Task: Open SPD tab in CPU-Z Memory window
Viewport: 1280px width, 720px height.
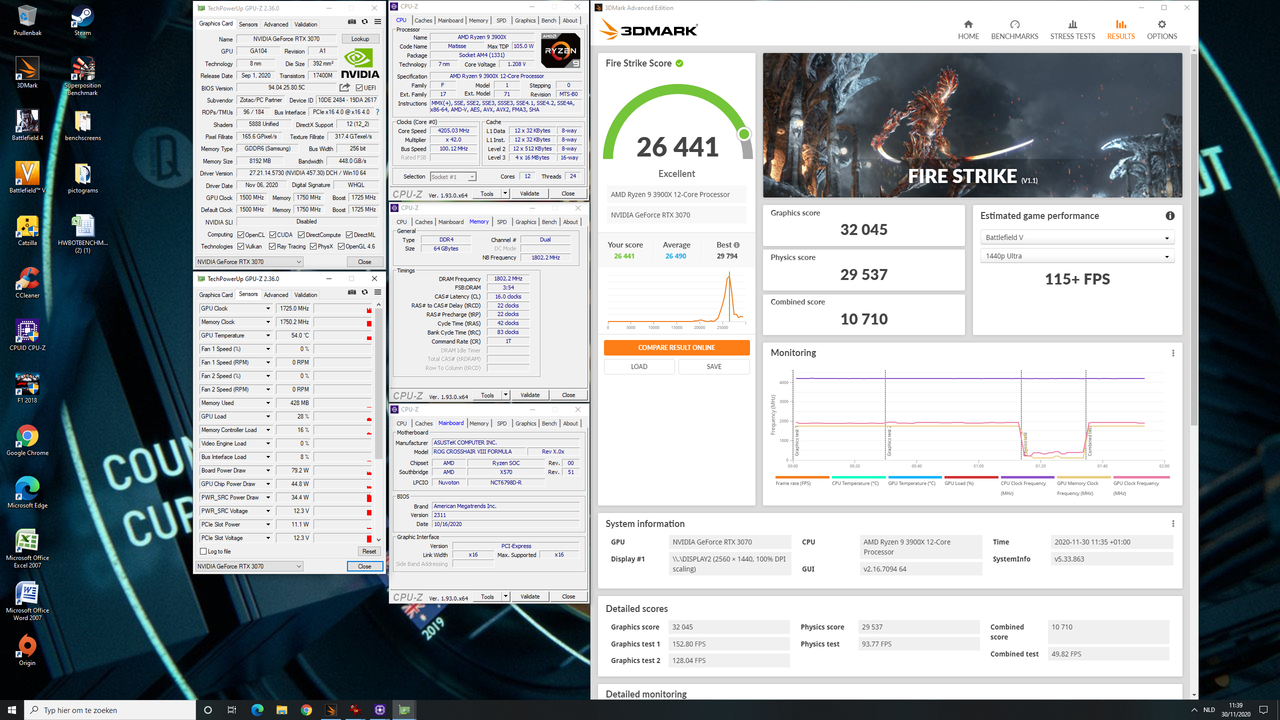Action: tap(502, 222)
